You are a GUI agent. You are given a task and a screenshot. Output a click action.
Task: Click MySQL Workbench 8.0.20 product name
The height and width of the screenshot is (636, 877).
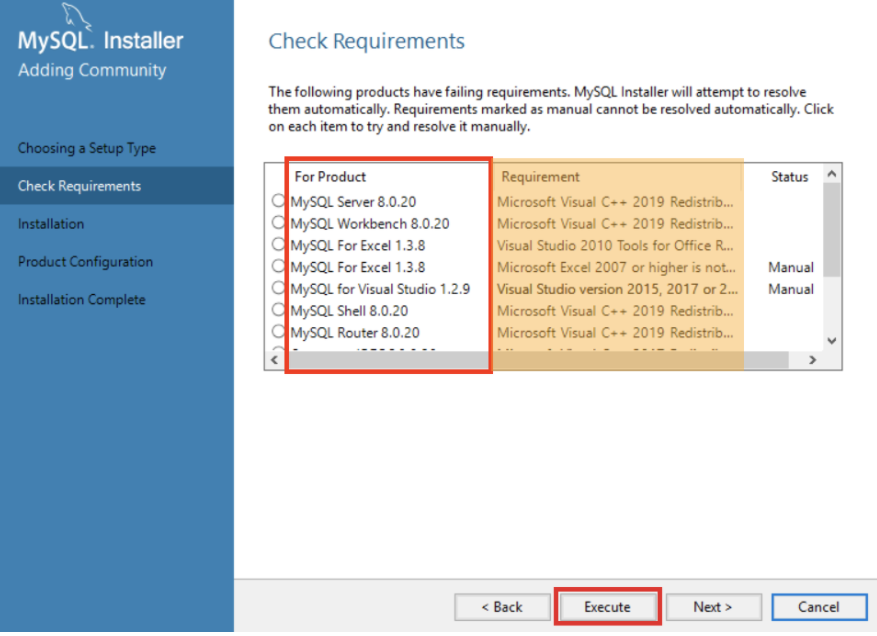[x=370, y=223]
